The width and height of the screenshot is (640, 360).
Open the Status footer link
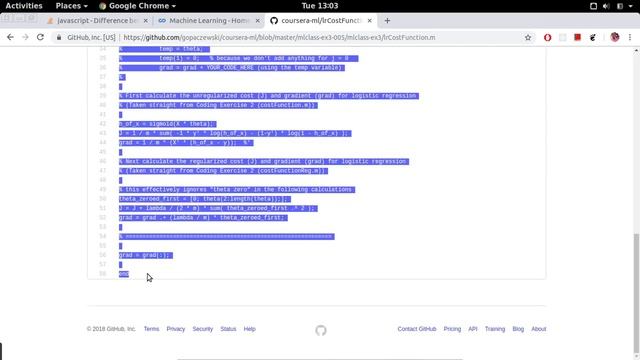pos(228,329)
